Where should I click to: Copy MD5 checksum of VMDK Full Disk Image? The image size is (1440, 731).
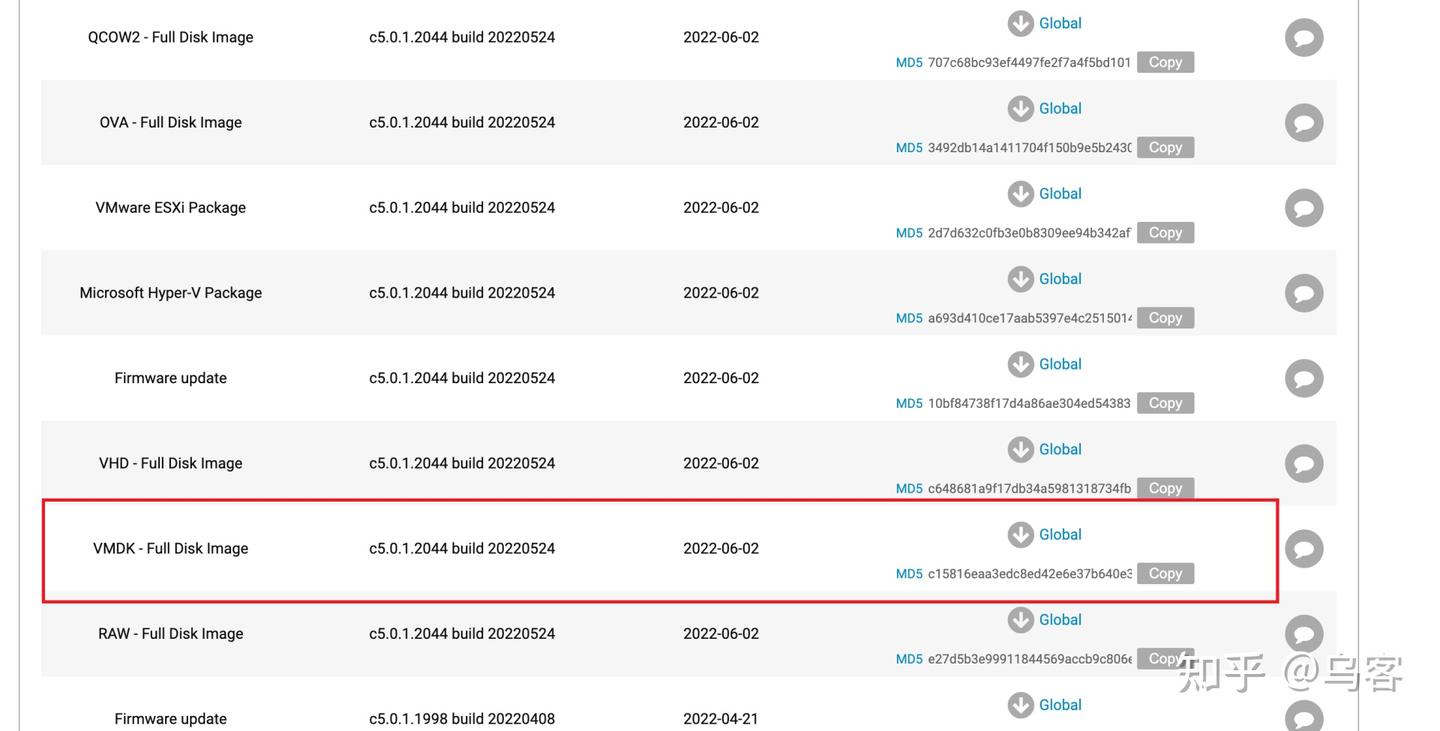click(x=1165, y=573)
